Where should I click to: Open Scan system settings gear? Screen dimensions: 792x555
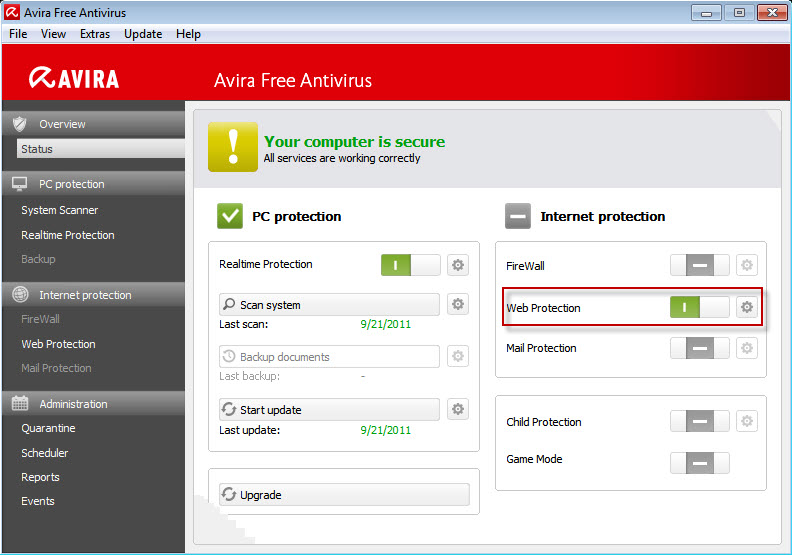pos(458,304)
